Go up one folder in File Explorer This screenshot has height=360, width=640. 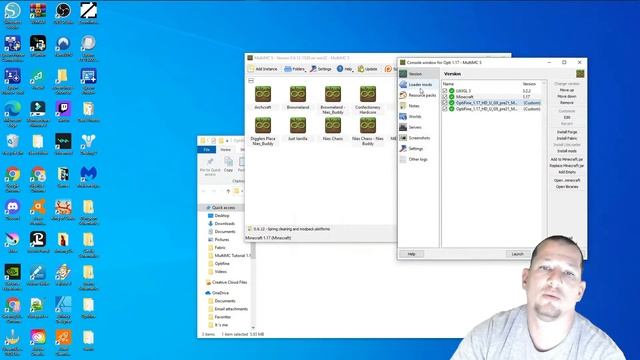tap(228, 191)
